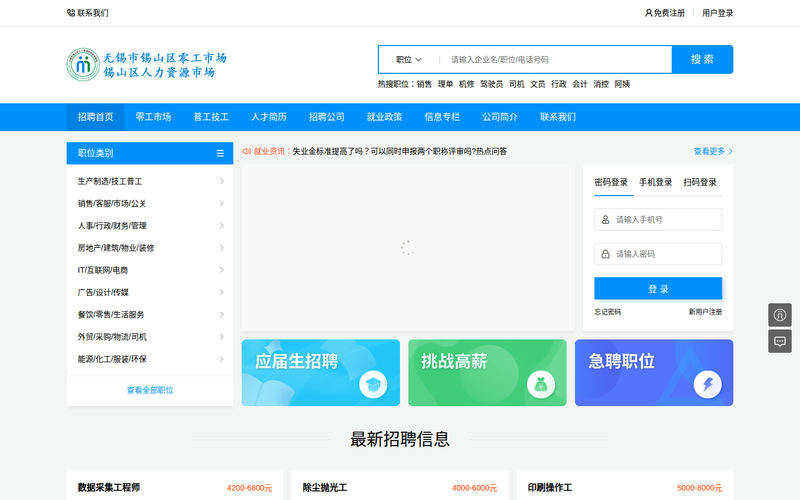Click 用户登录 link at top

click(717, 13)
